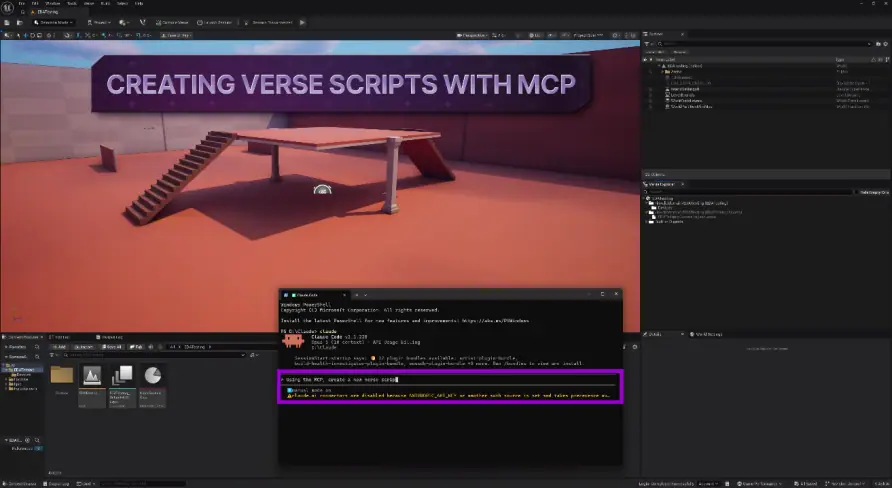Click the pie chart asset thumbnail
Viewport: 892px width, 488px height.
tap(152, 375)
